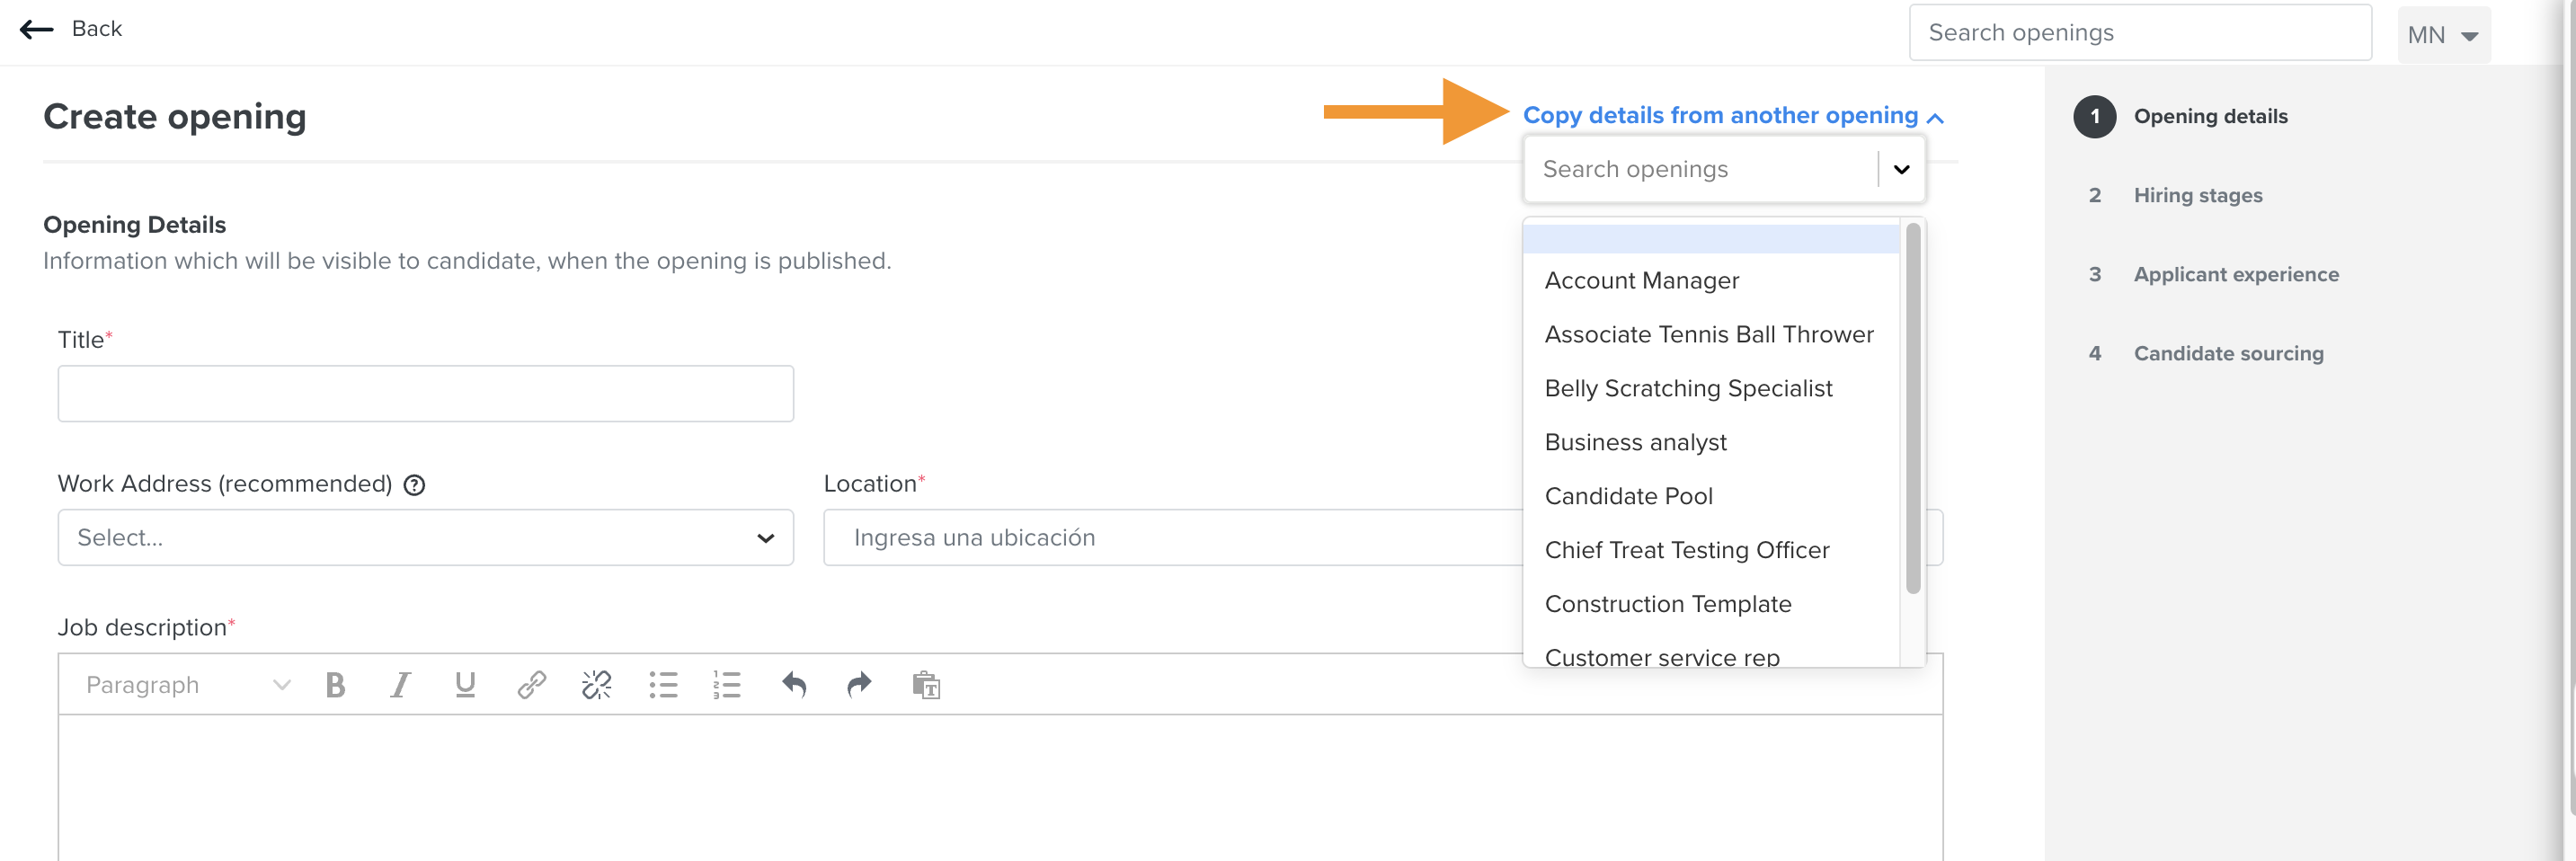Insert a link in job description
The image size is (2576, 861).
coord(531,685)
